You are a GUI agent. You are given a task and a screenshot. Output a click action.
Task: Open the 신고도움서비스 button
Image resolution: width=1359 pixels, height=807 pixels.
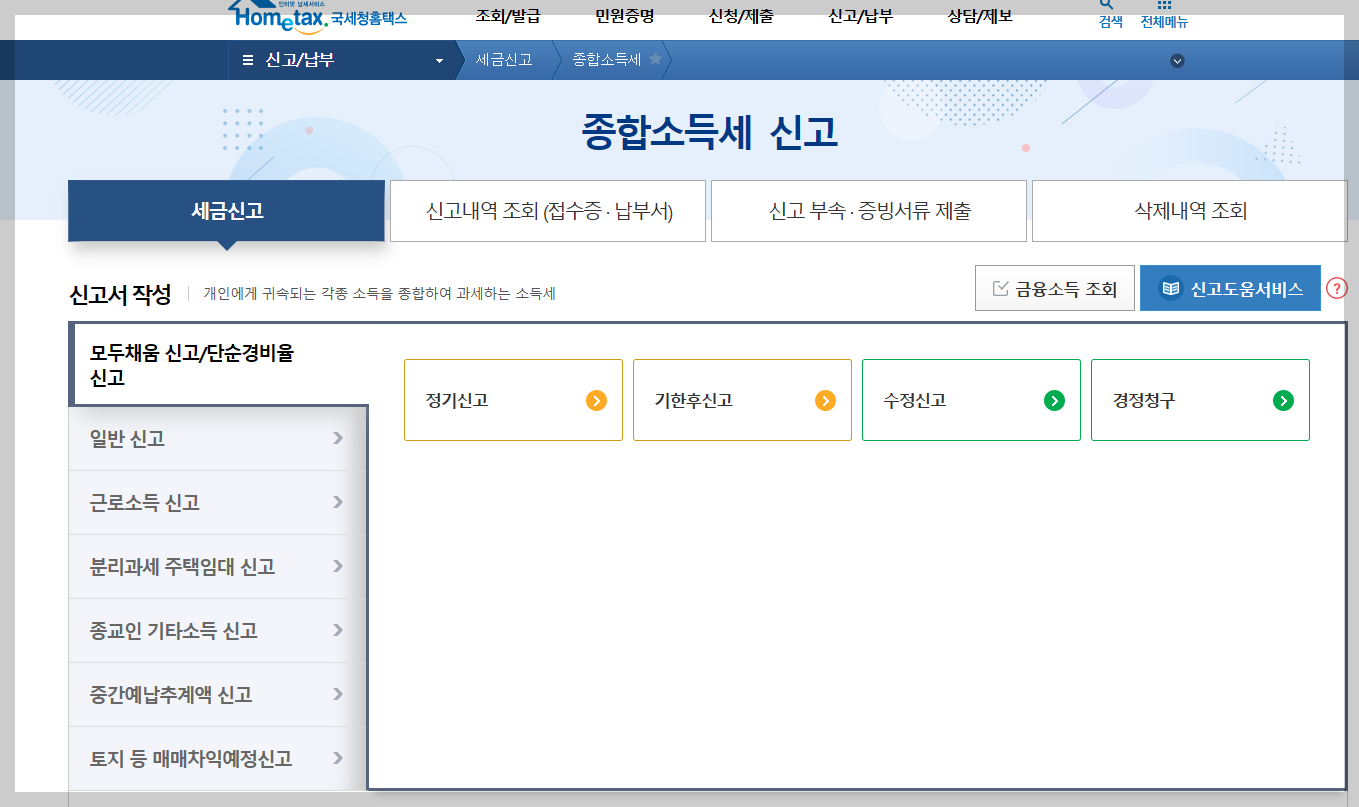pos(1230,287)
